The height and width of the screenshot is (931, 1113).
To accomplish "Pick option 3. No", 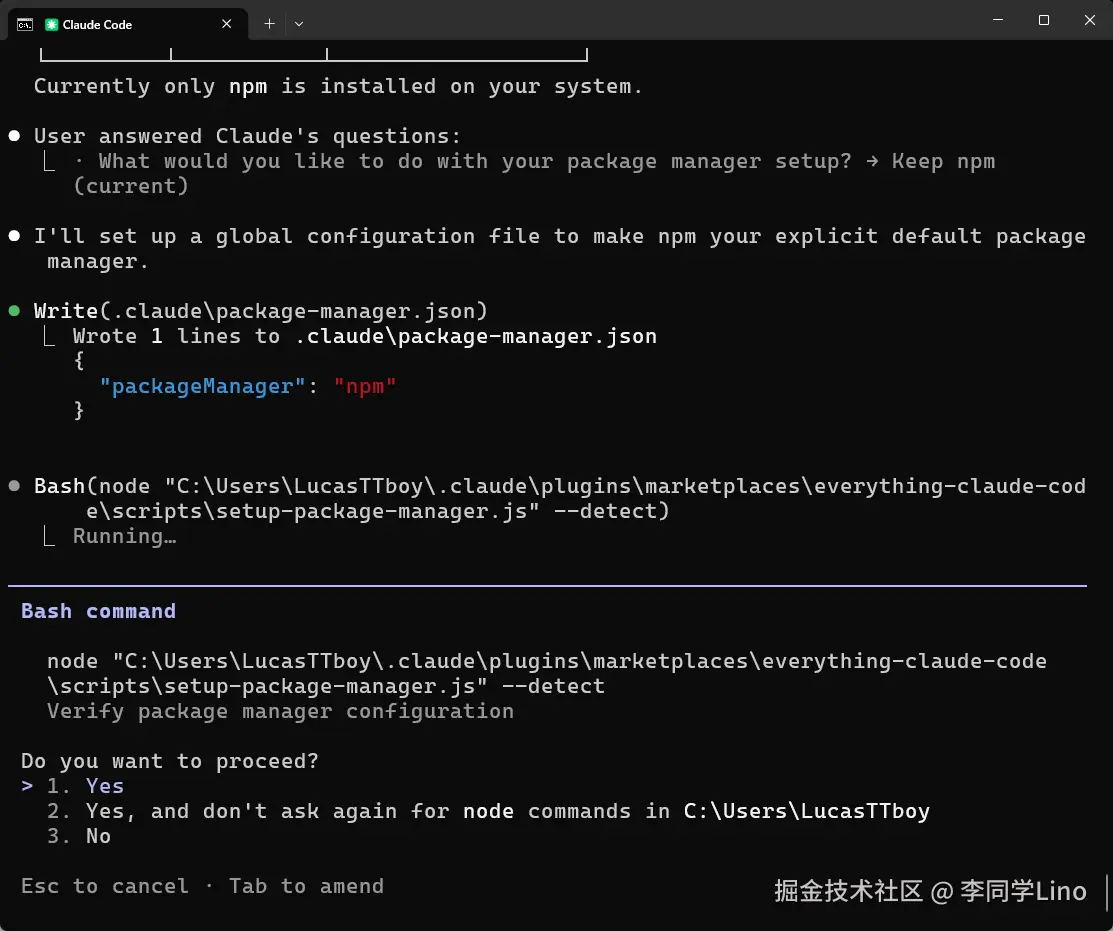I will [98, 836].
